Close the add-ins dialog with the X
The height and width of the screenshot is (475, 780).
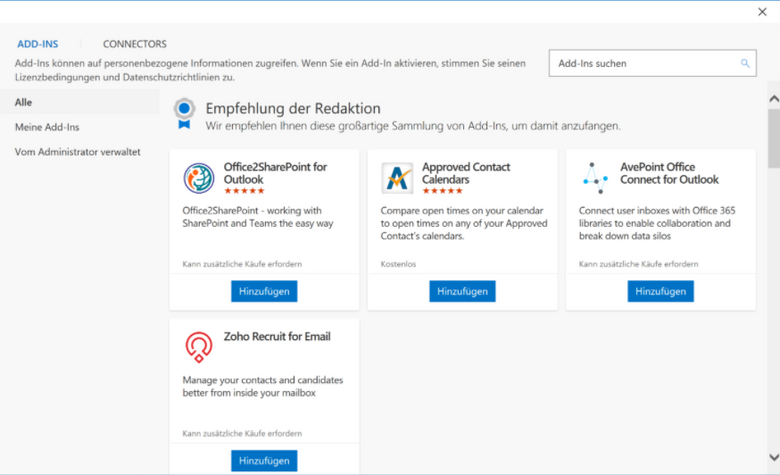[763, 12]
